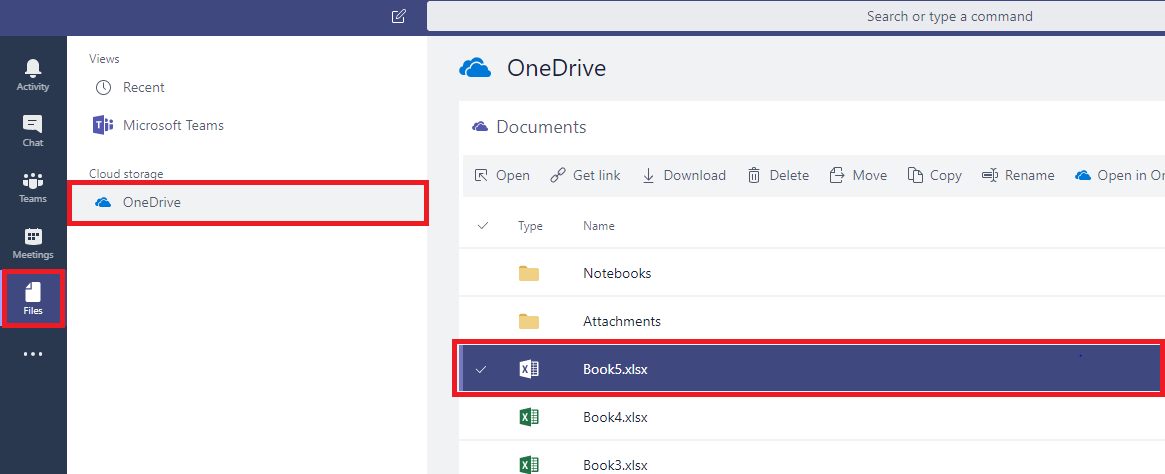Screen dimensions: 1165x474
Task: Click the Excel icon for Book5.xlsx
Action: (529, 369)
